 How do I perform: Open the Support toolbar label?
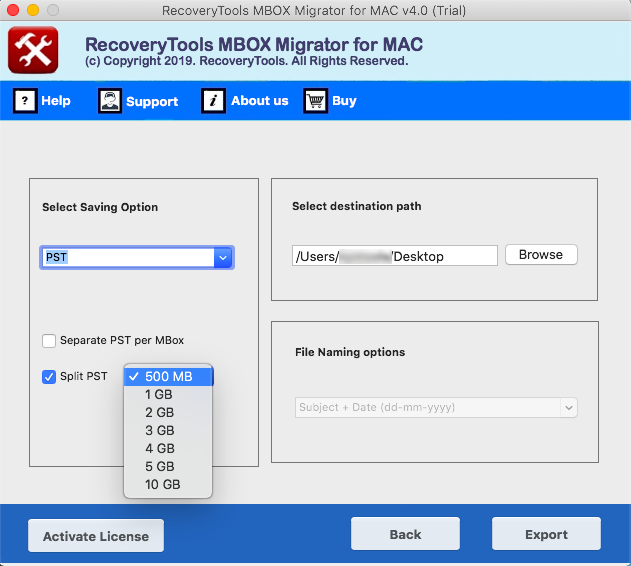click(x=152, y=101)
